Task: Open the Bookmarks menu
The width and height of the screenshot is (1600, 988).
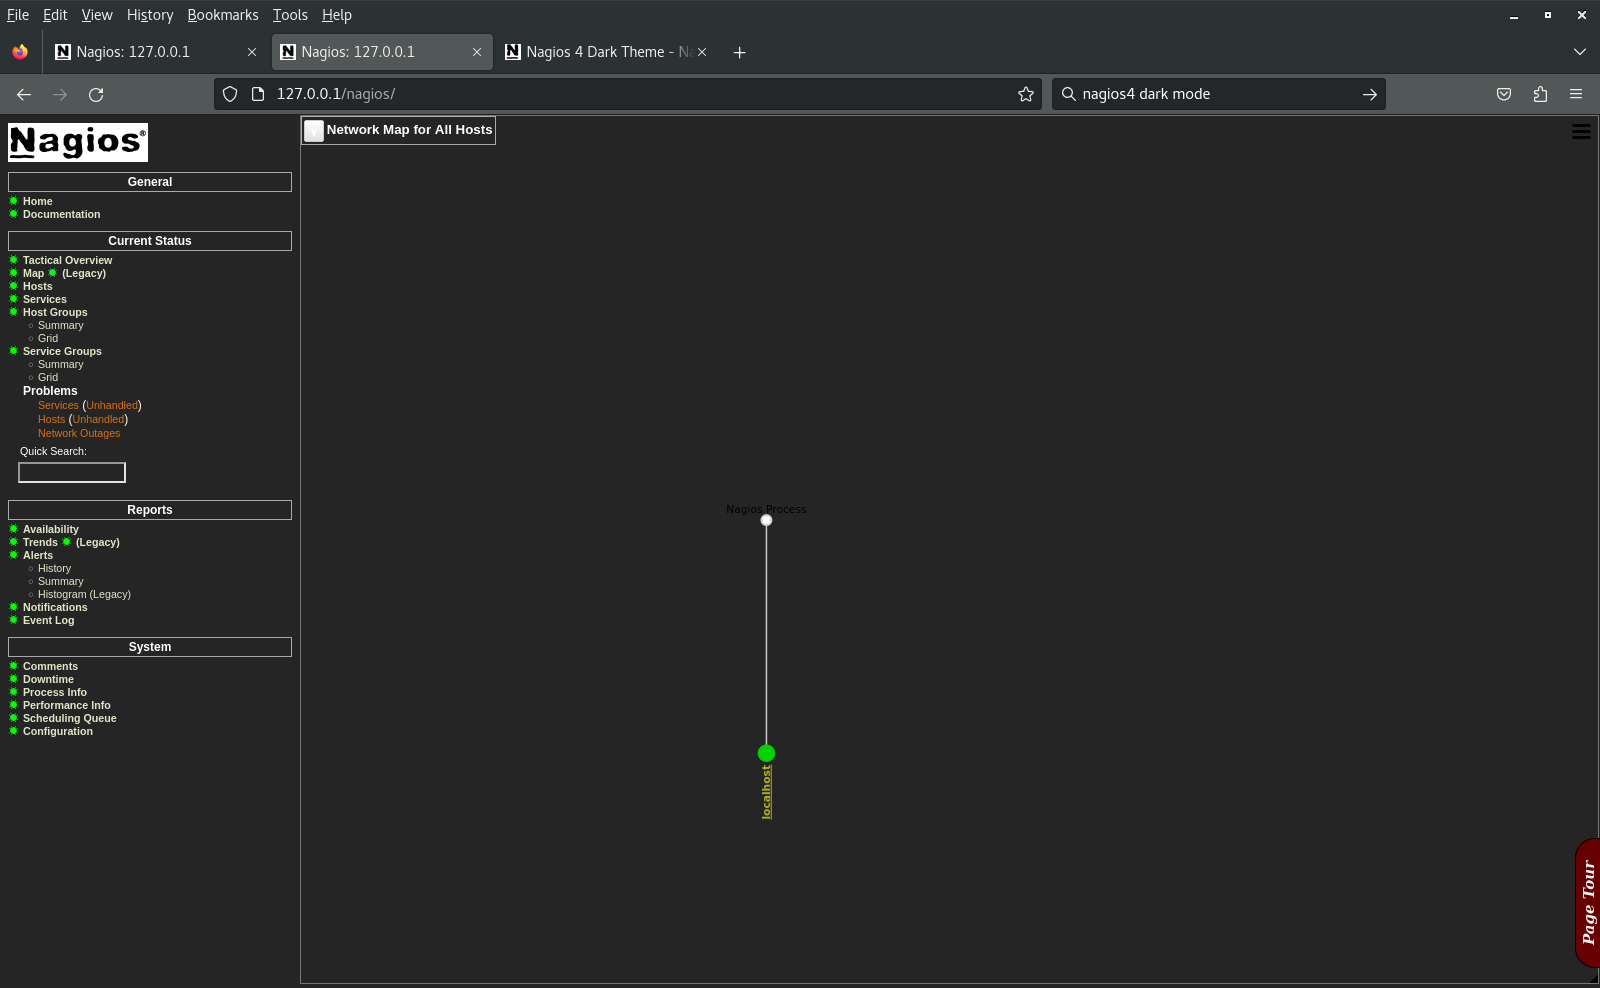Action: click(223, 15)
